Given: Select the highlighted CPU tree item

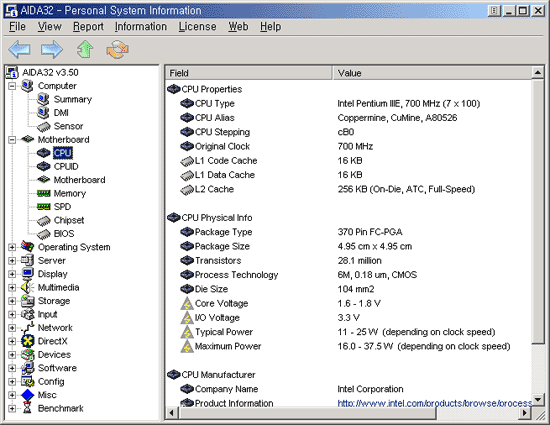Looking at the screenshot, I should pyautogui.click(x=63, y=153).
